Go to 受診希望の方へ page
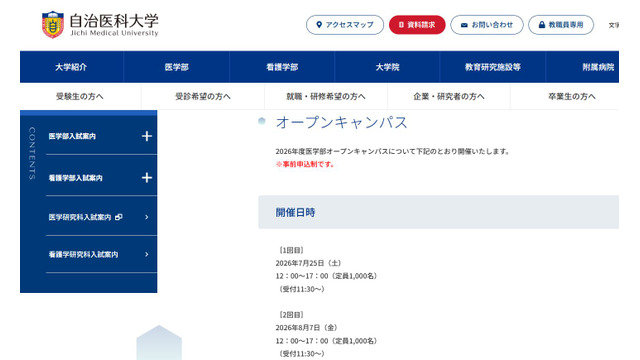 coord(203,96)
